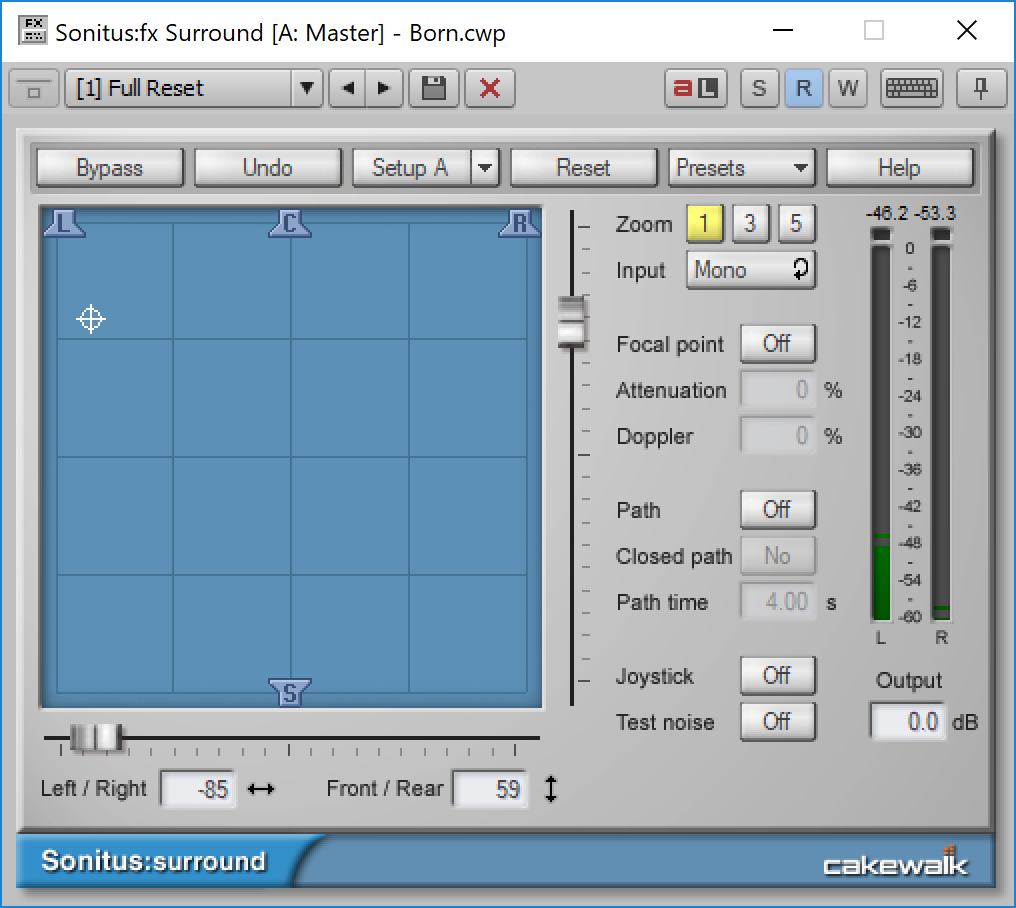1016x908 pixels.
Task: Open the Presets menu
Action: tap(741, 167)
